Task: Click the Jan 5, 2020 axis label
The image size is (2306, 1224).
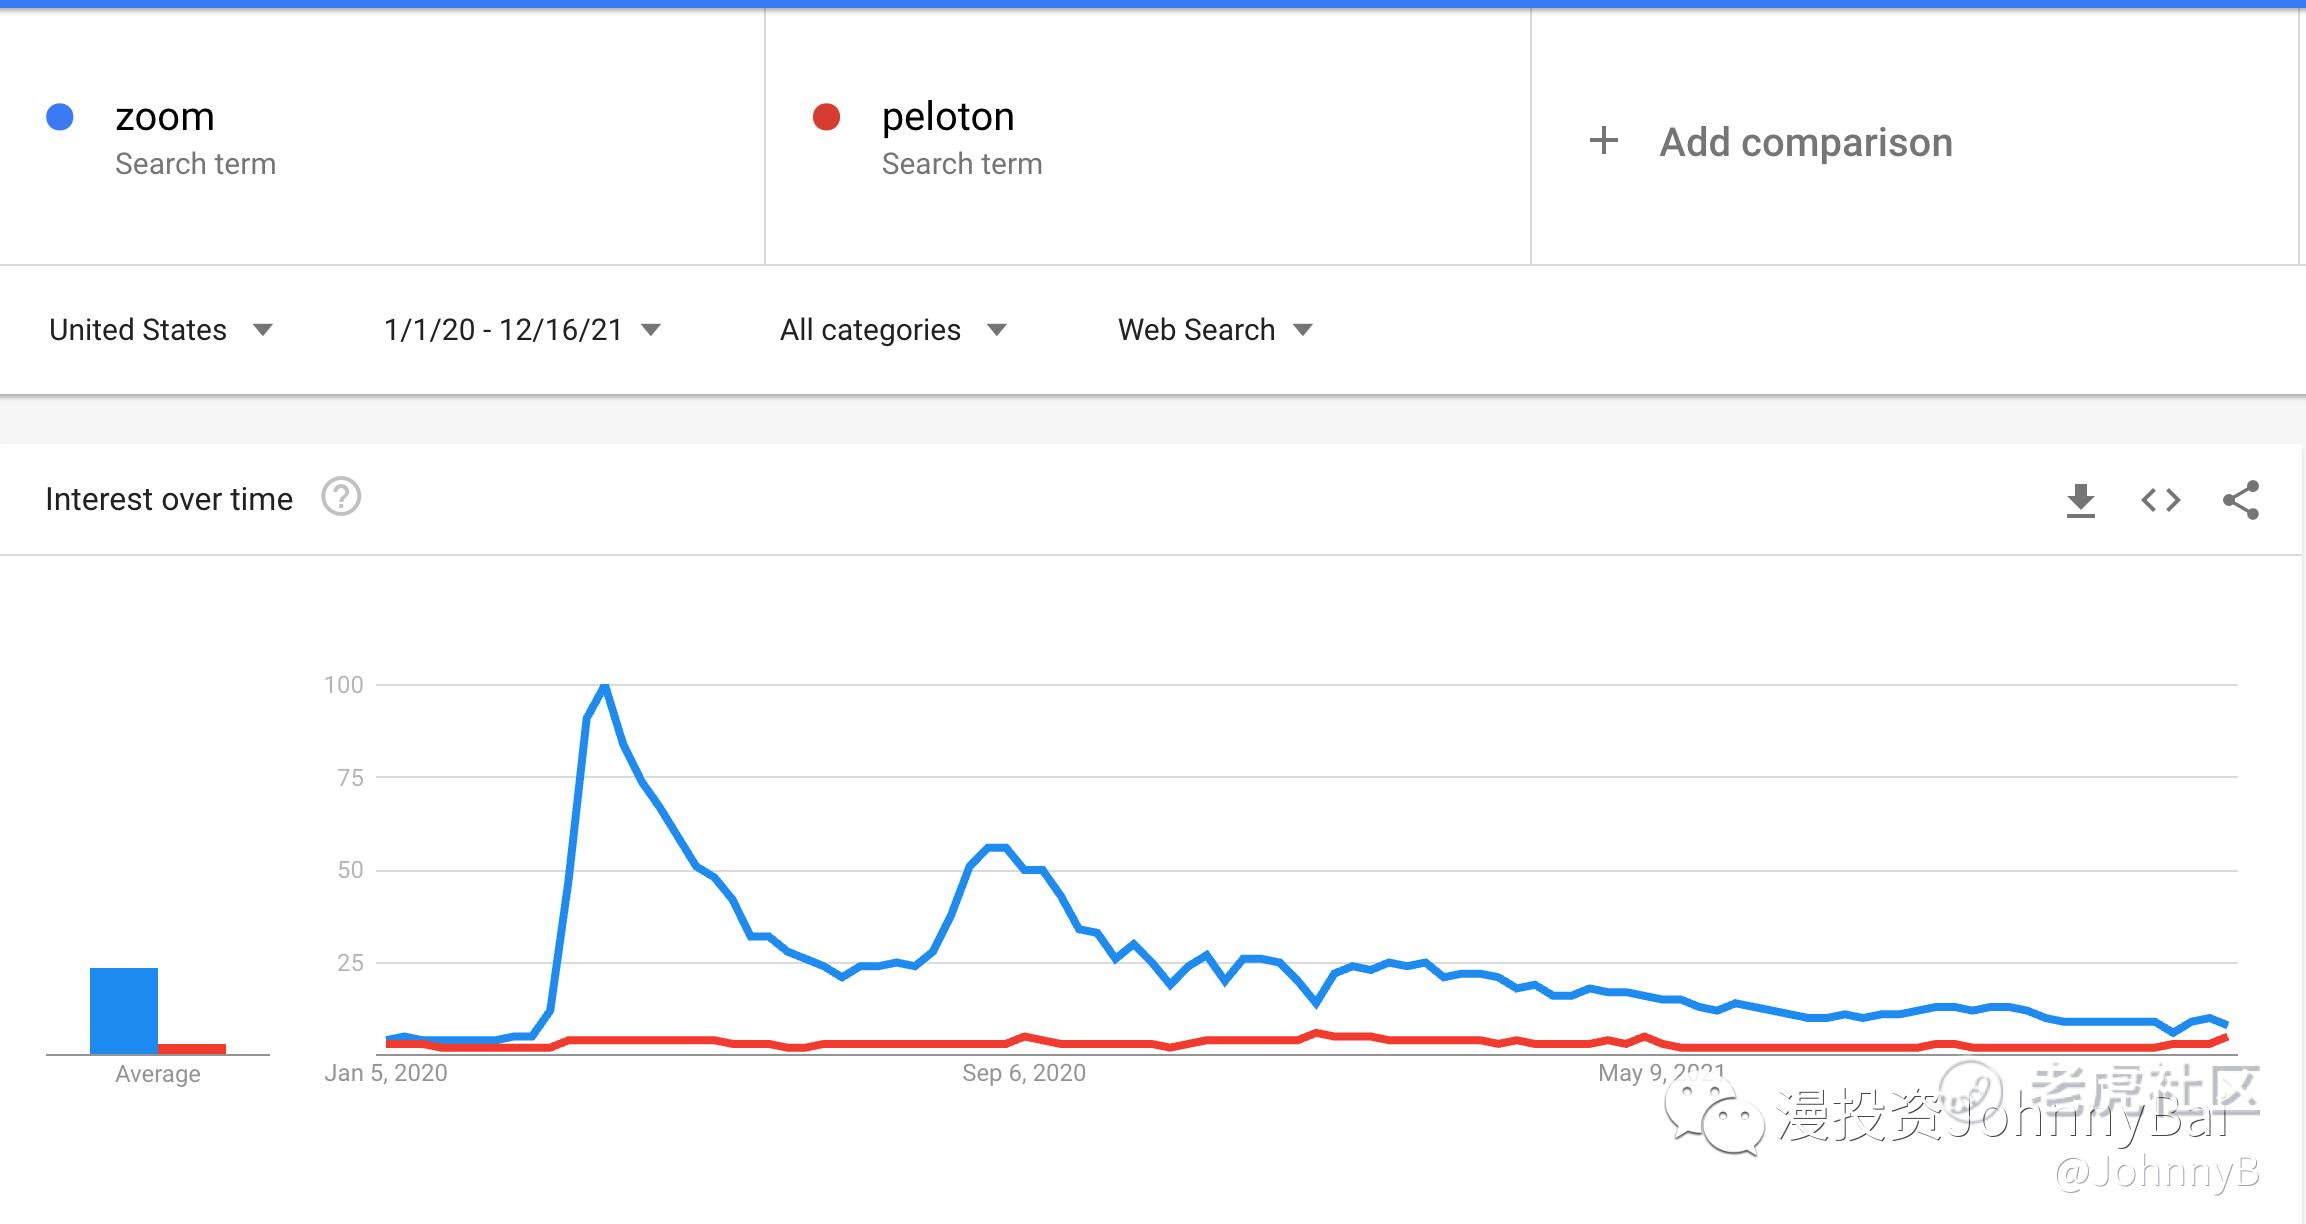Action: pyautogui.click(x=386, y=1073)
